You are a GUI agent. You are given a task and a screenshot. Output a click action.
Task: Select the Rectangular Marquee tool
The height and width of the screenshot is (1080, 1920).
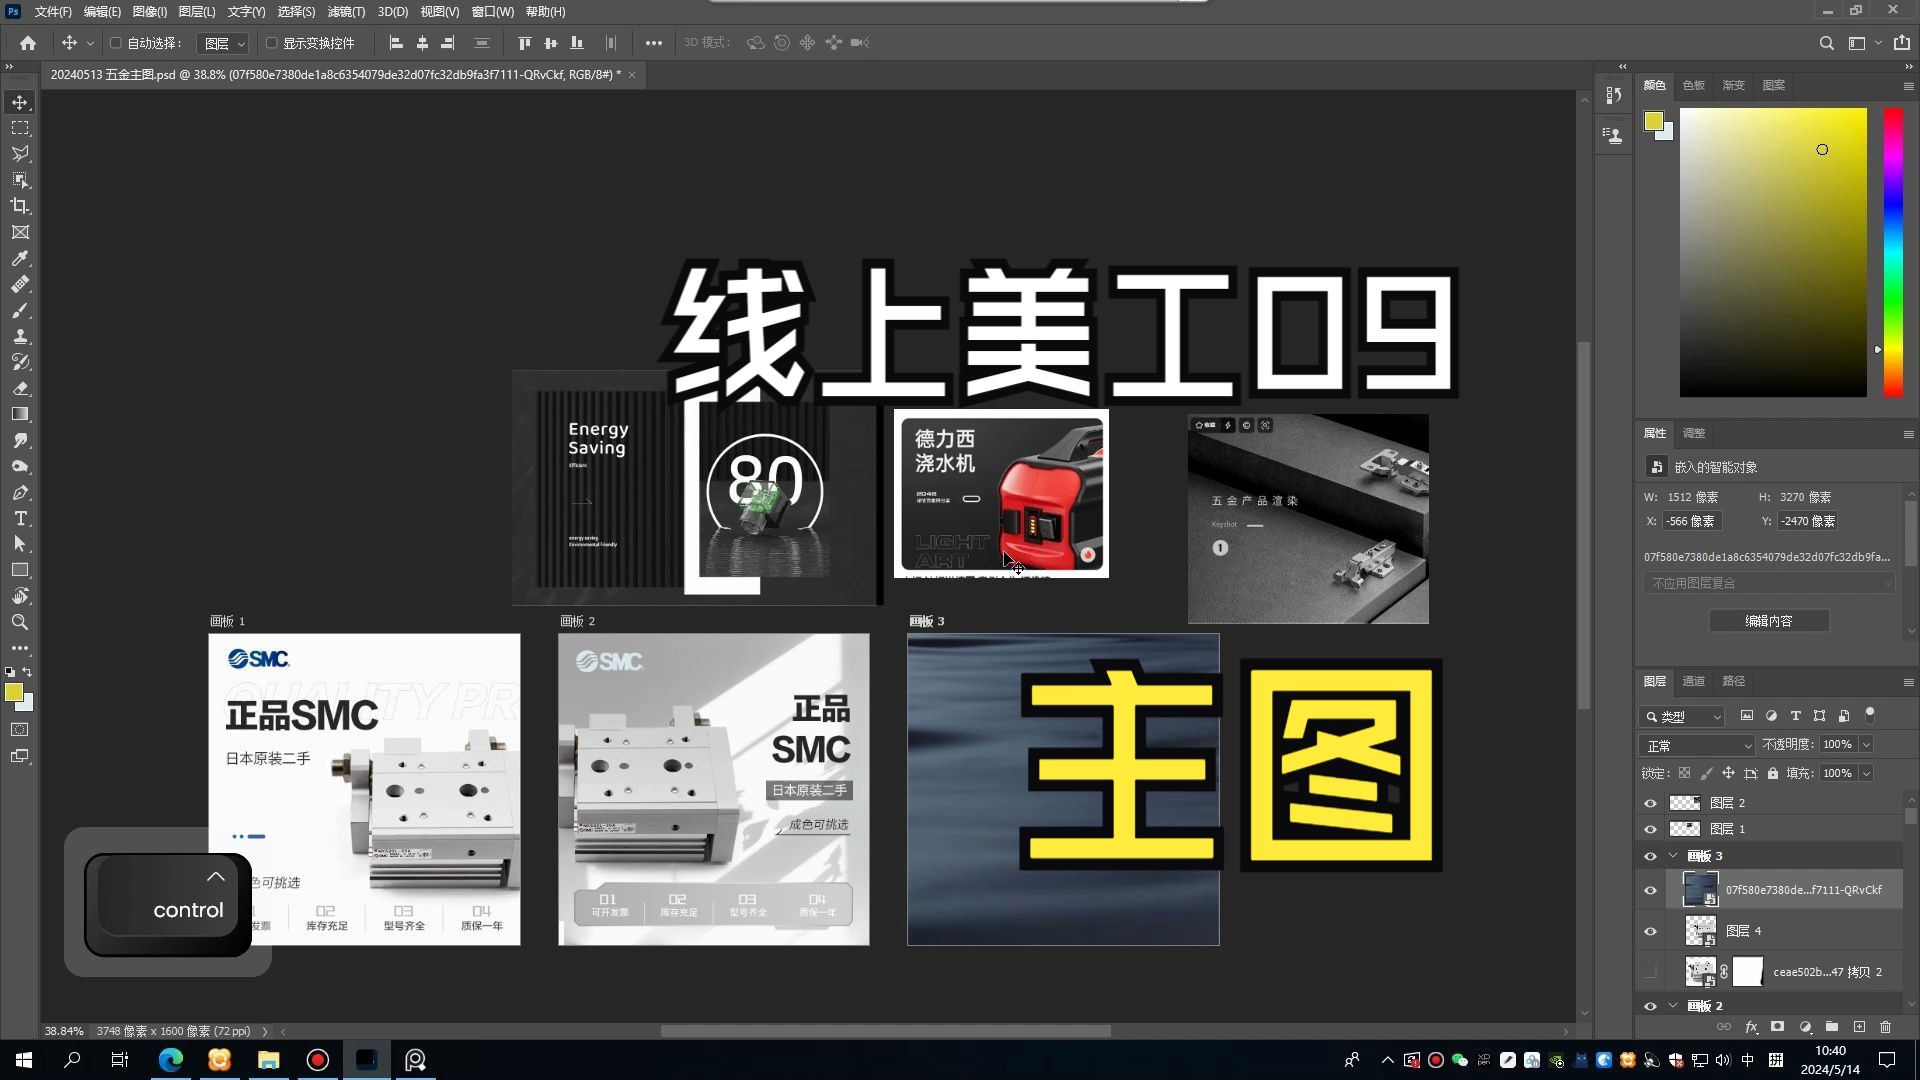click(20, 128)
